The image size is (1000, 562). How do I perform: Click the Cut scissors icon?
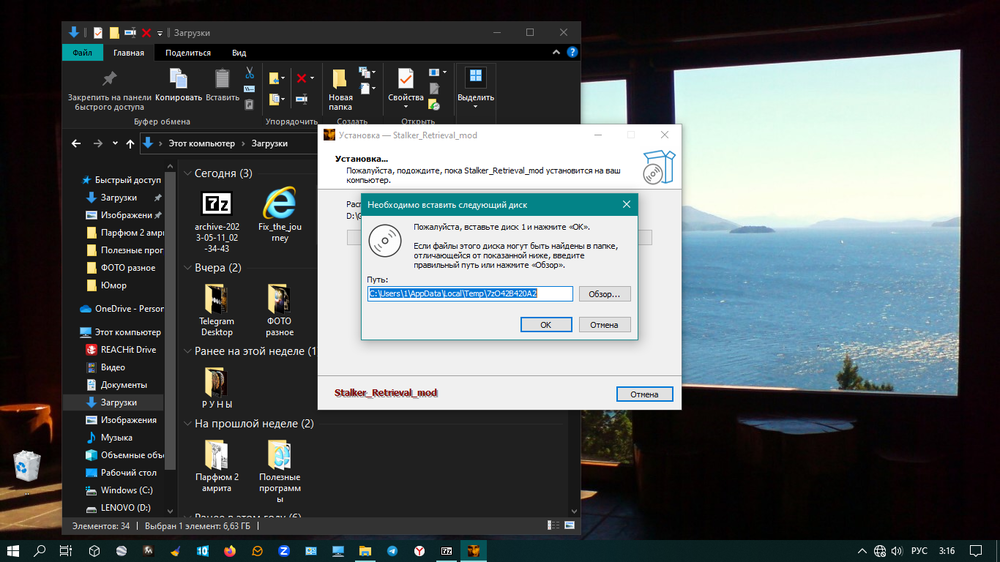pos(248,73)
